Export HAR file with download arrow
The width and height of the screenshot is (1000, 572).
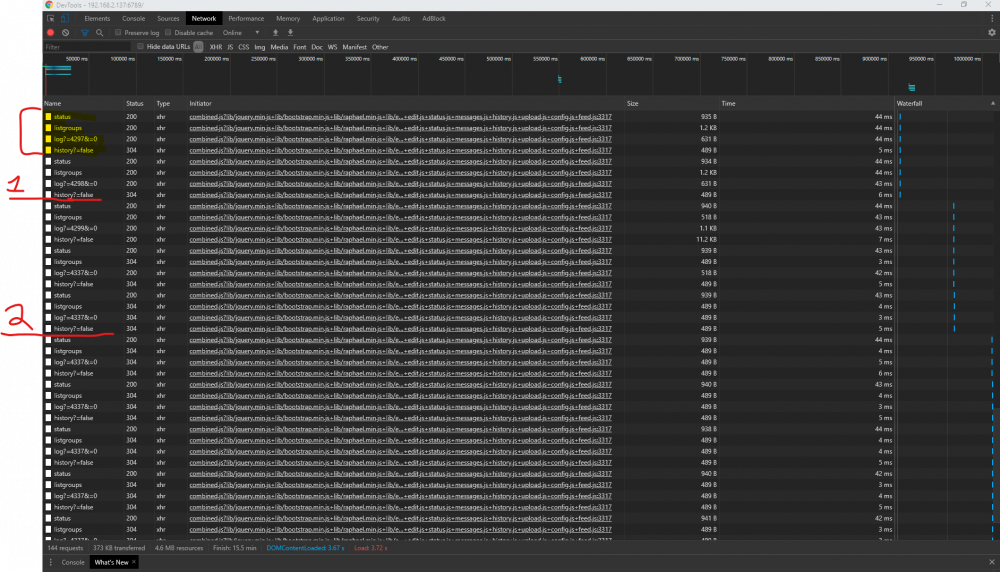(x=290, y=33)
